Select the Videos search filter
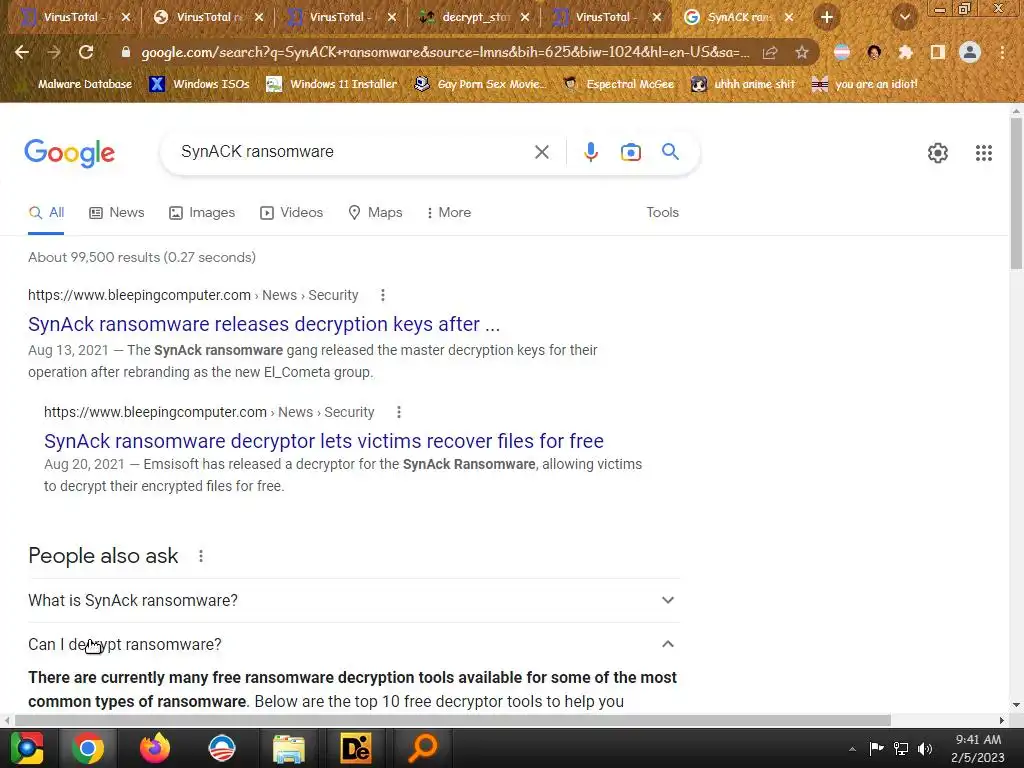 click(291, 213)
